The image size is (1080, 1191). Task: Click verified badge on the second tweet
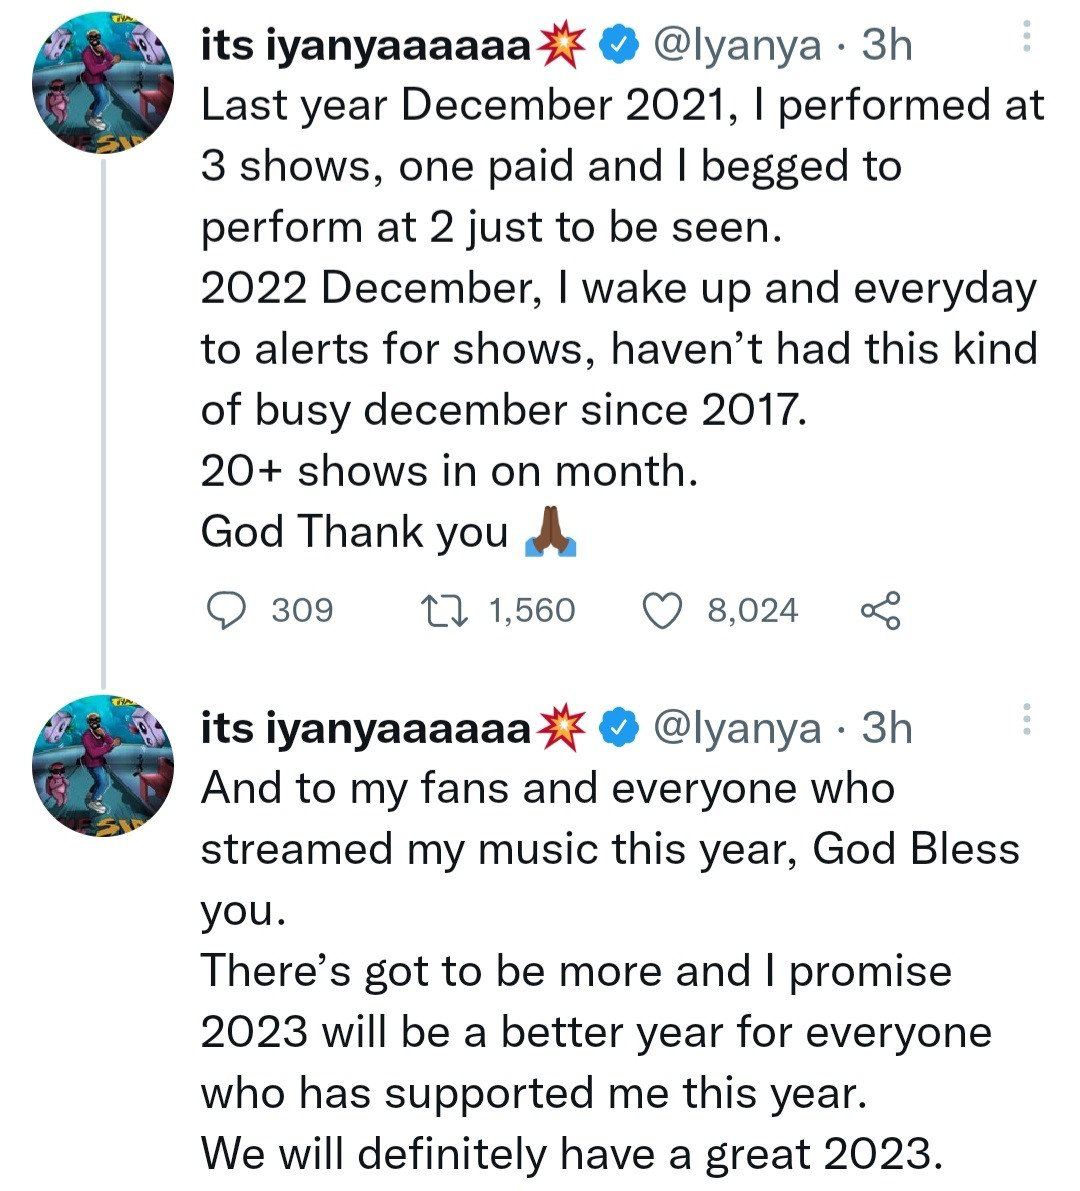coord(620,728)
